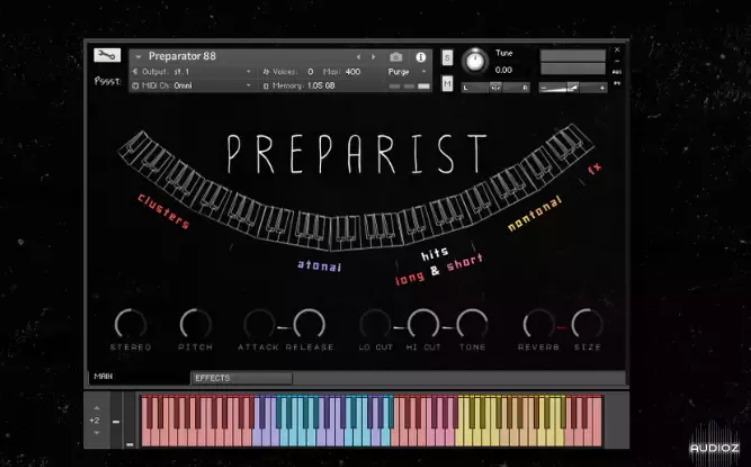Screen dimensions: 751x467
Task: Click the SIZE knob
Action: (x=587, y=324)
